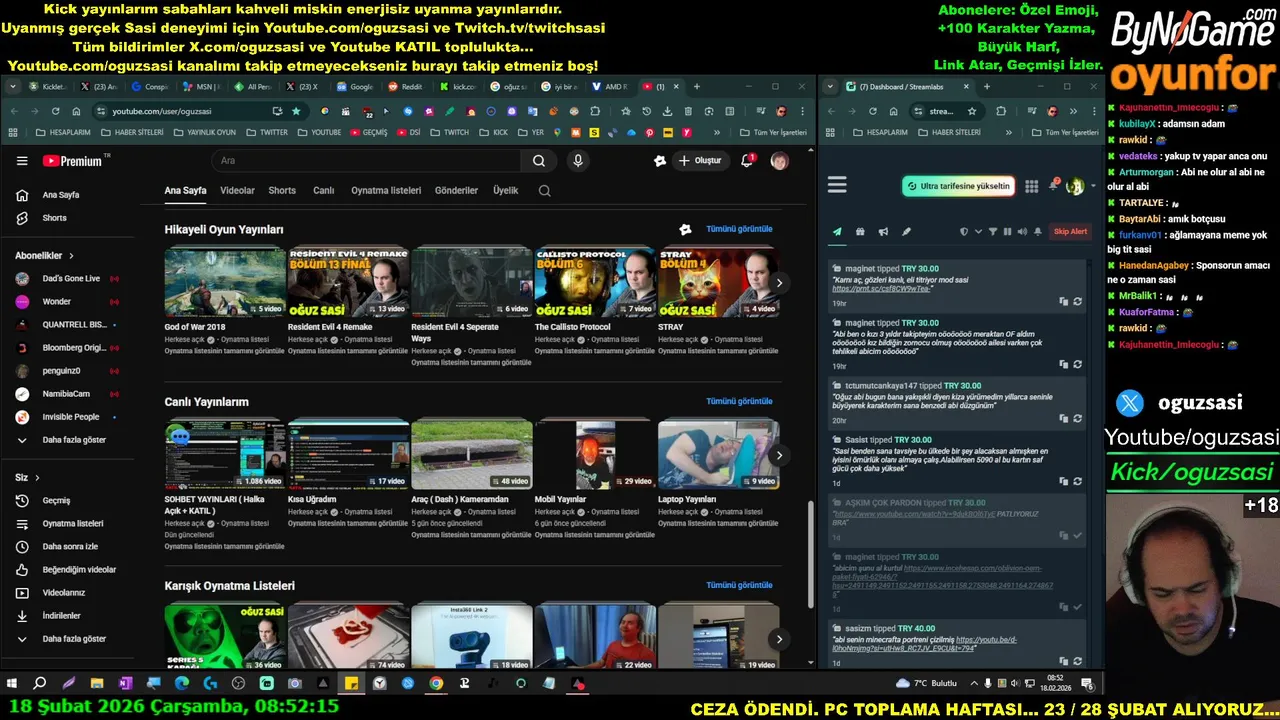Replay the first maginet TRY 30.00 tip alert
Image resolution: width=1280 pixels, height=720 pixels.
click(x=1077, y=301)
